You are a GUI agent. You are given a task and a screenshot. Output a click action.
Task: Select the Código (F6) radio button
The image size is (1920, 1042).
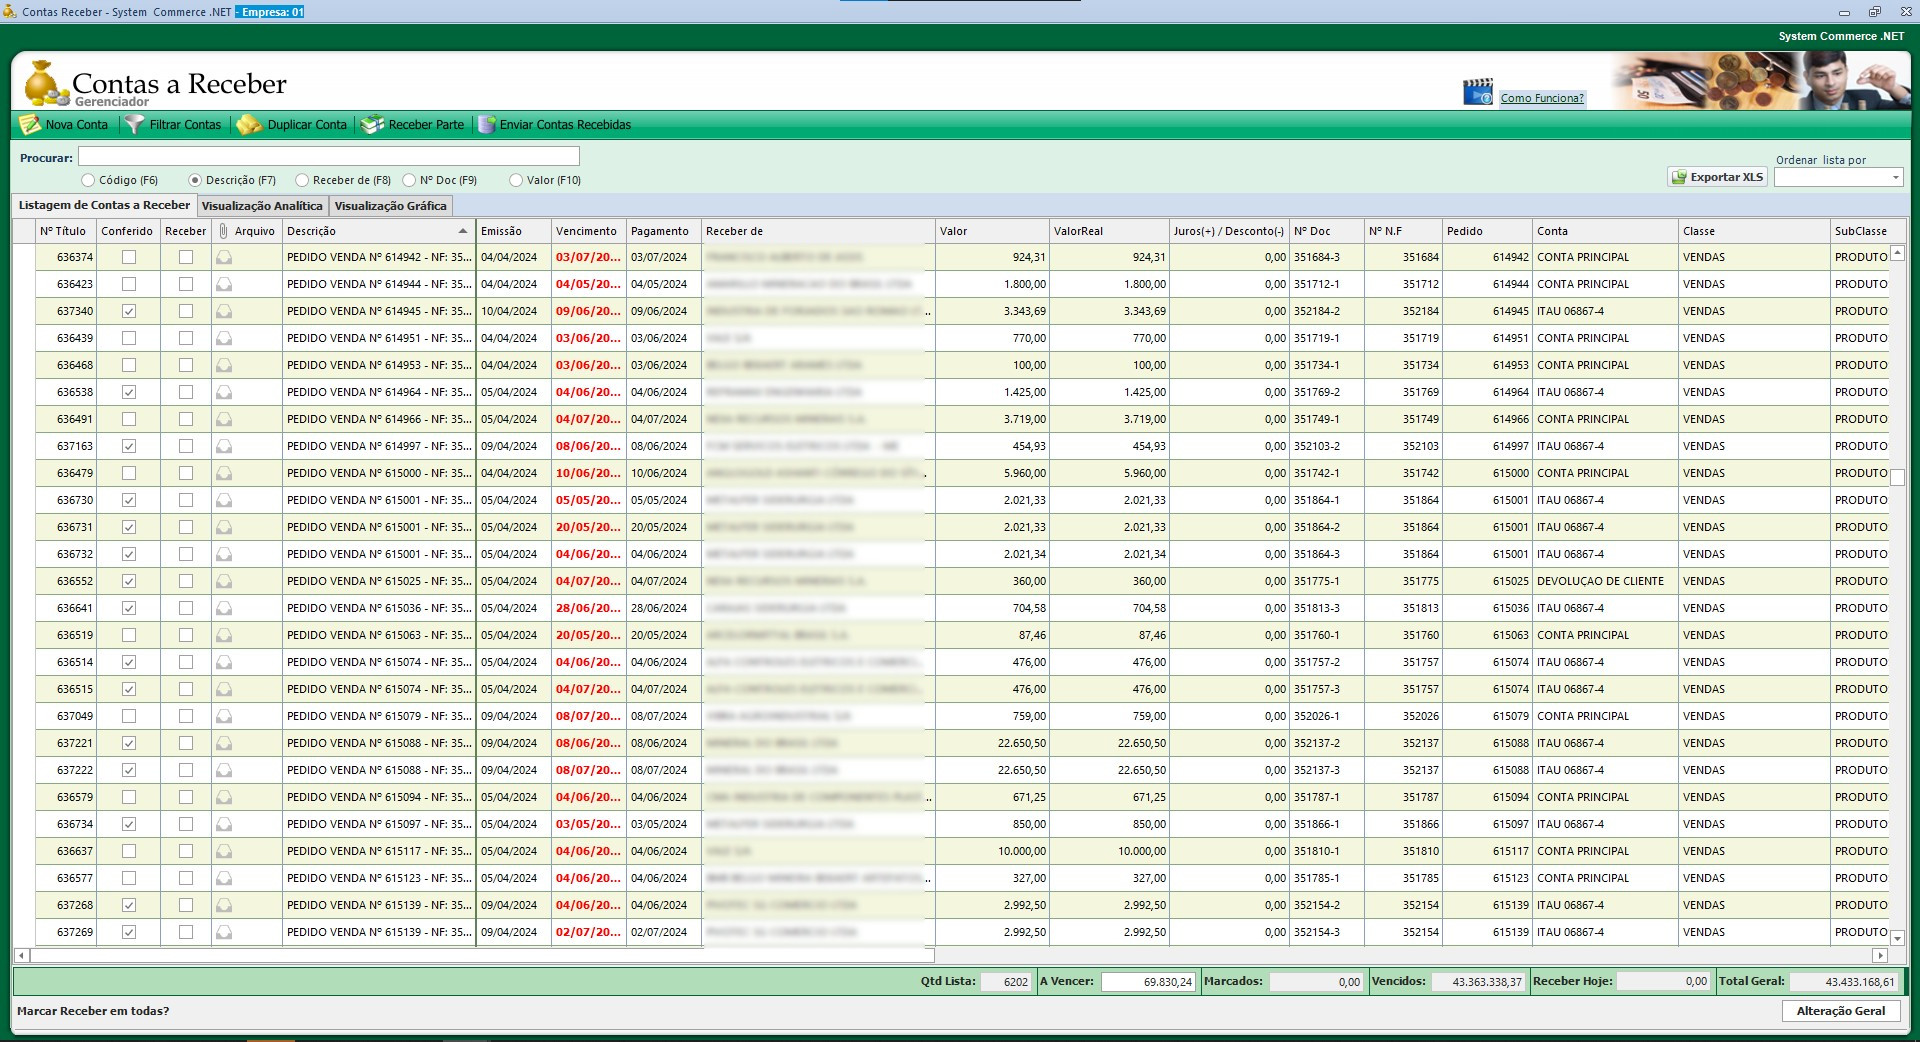89,181
